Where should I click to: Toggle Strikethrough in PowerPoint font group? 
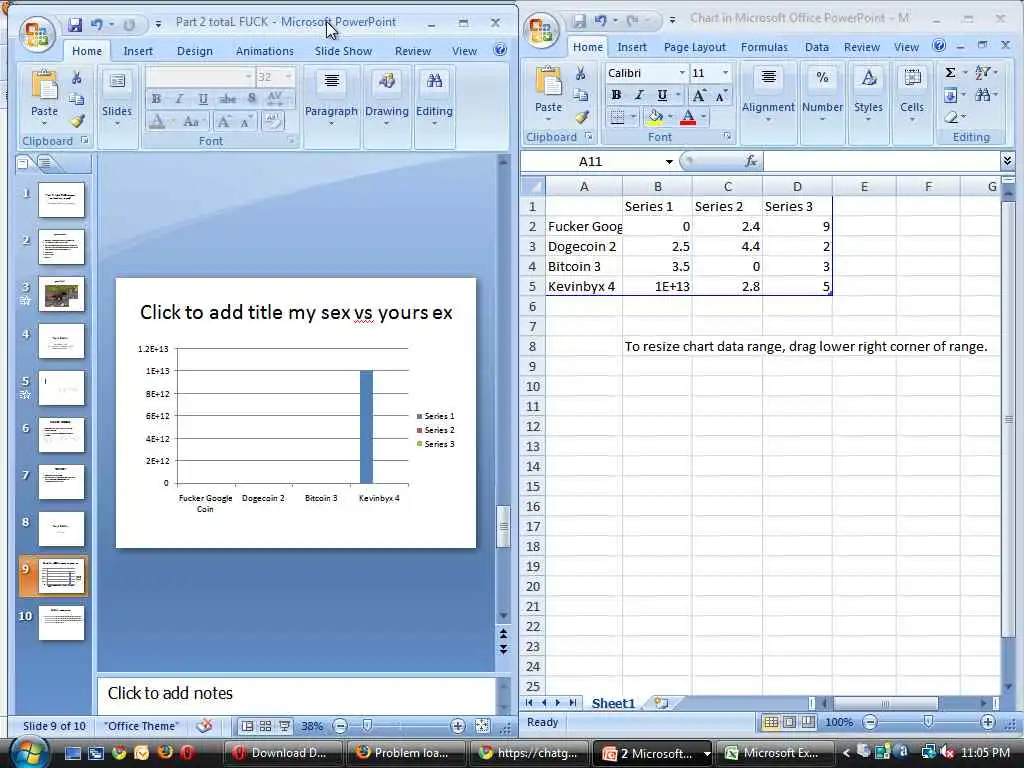227,99
